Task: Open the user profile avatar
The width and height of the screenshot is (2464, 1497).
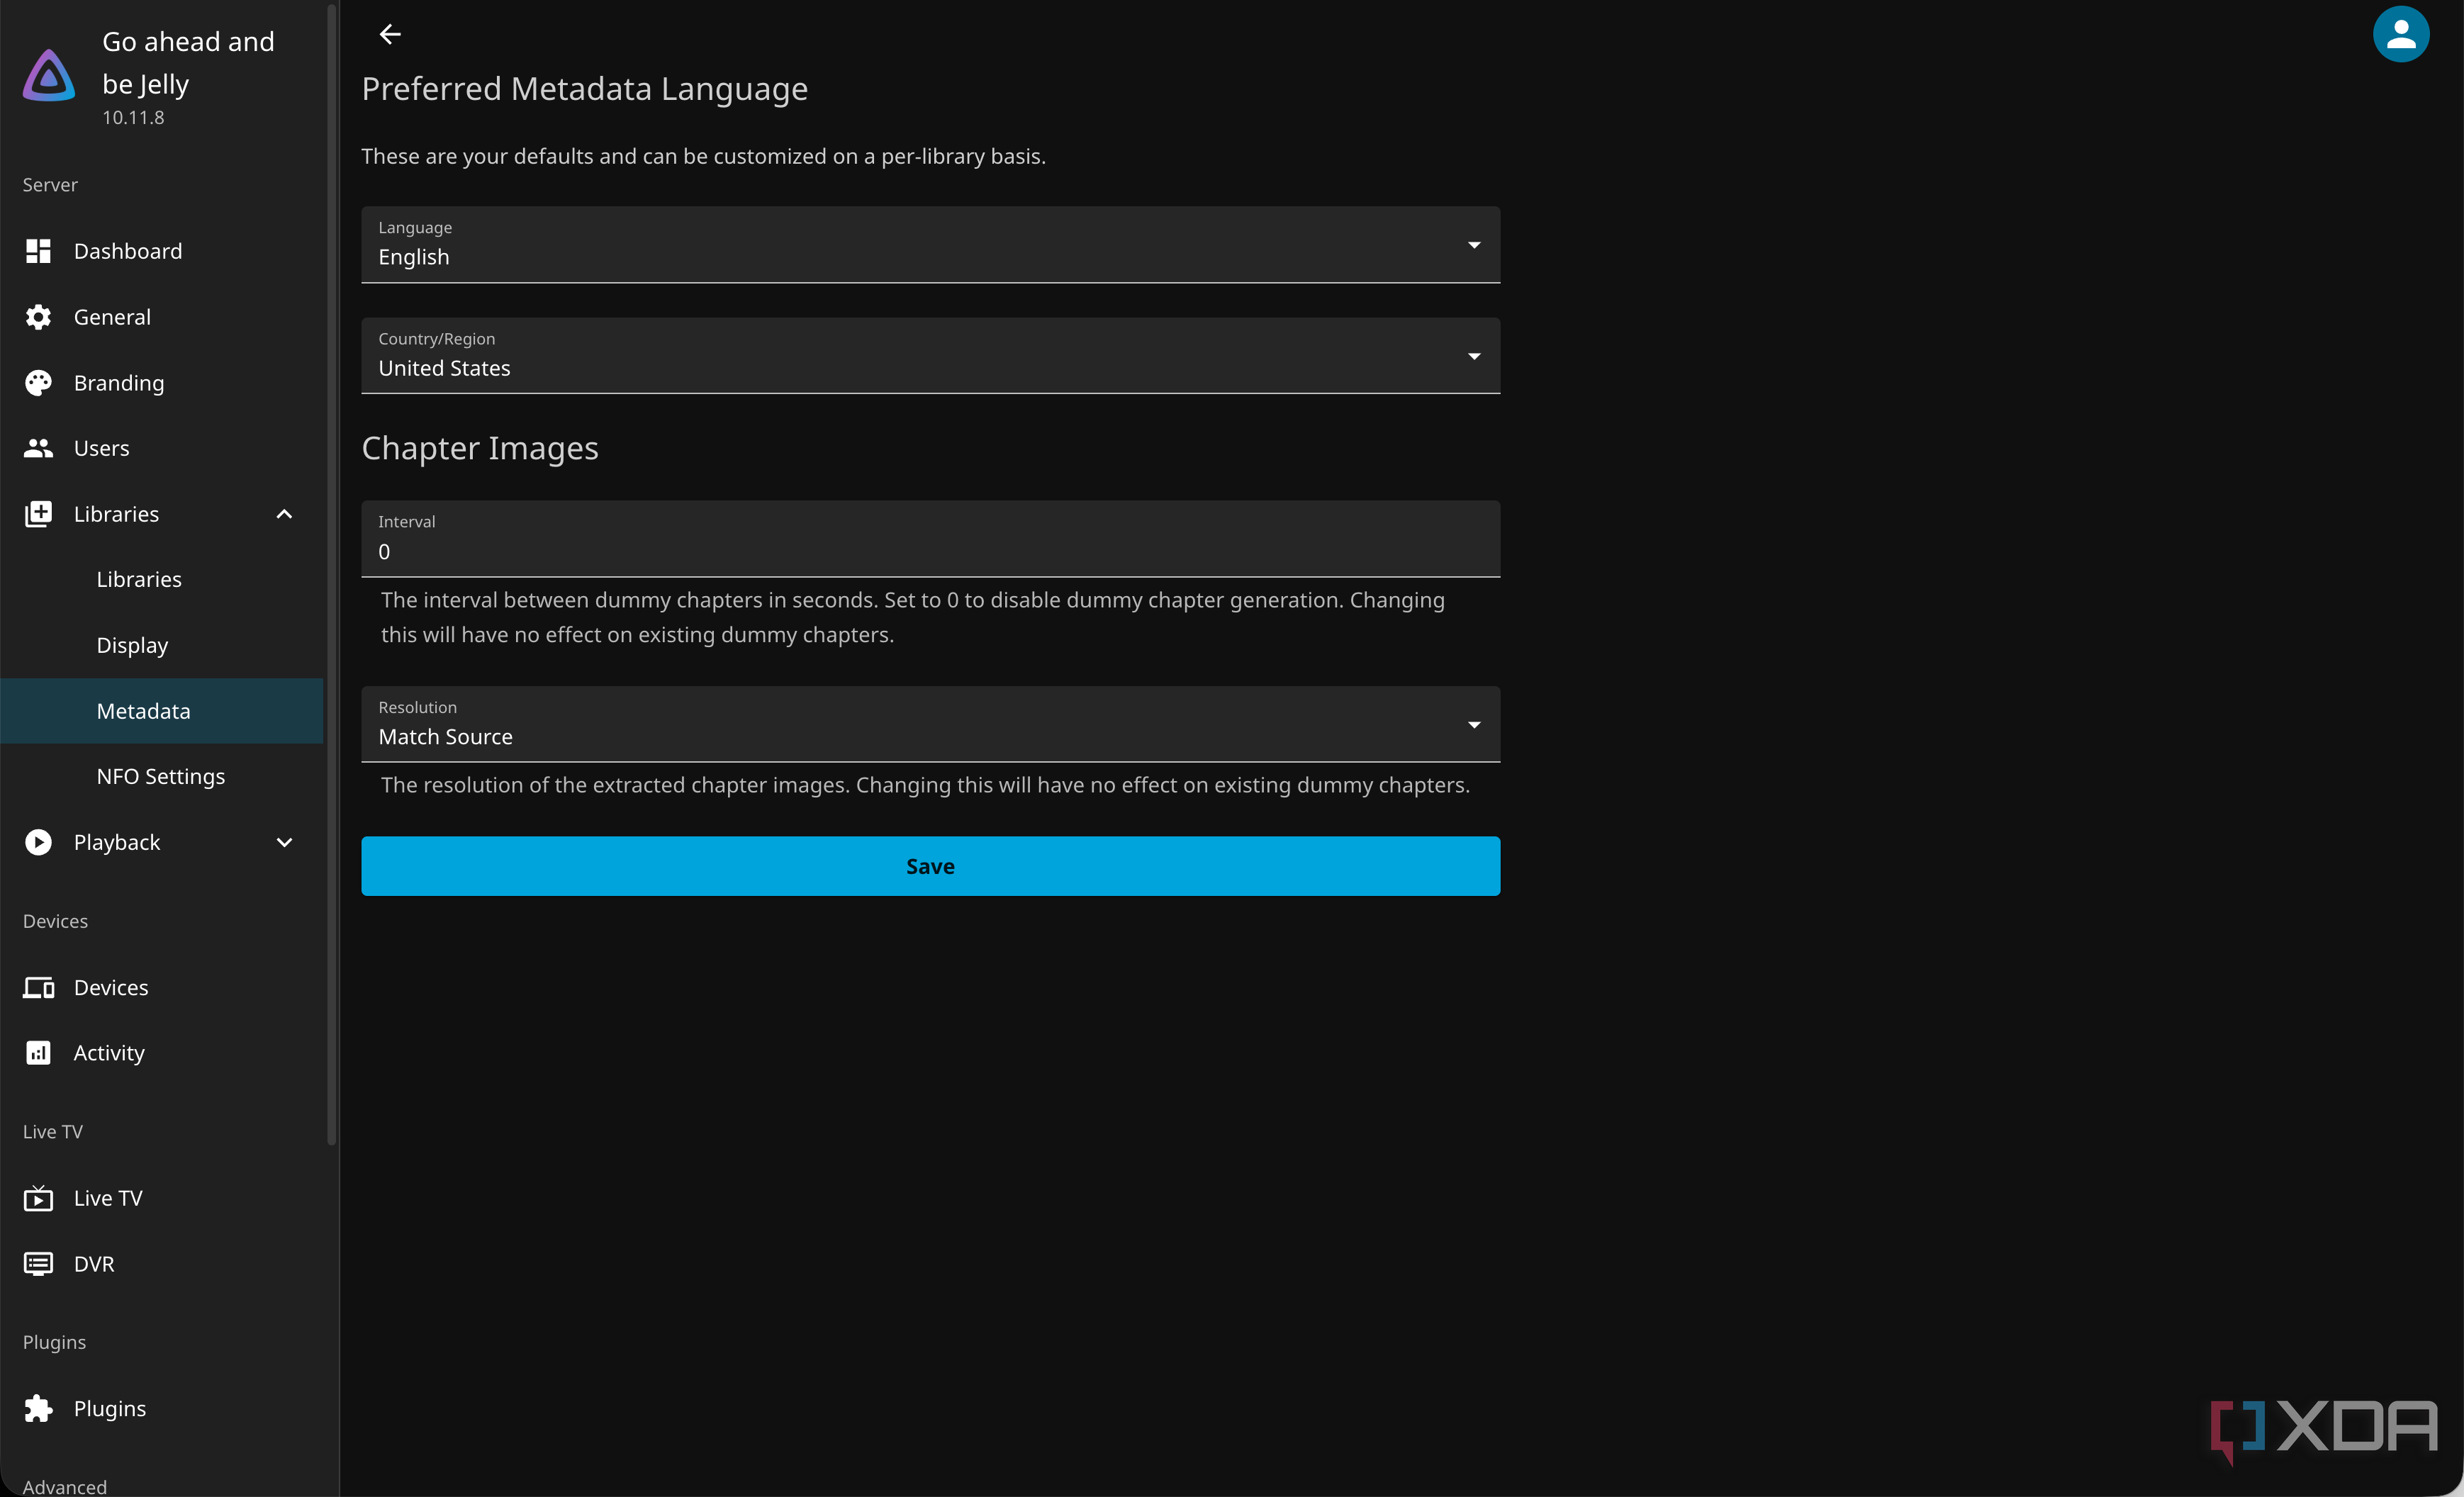Action: (x=2400, y=34)
